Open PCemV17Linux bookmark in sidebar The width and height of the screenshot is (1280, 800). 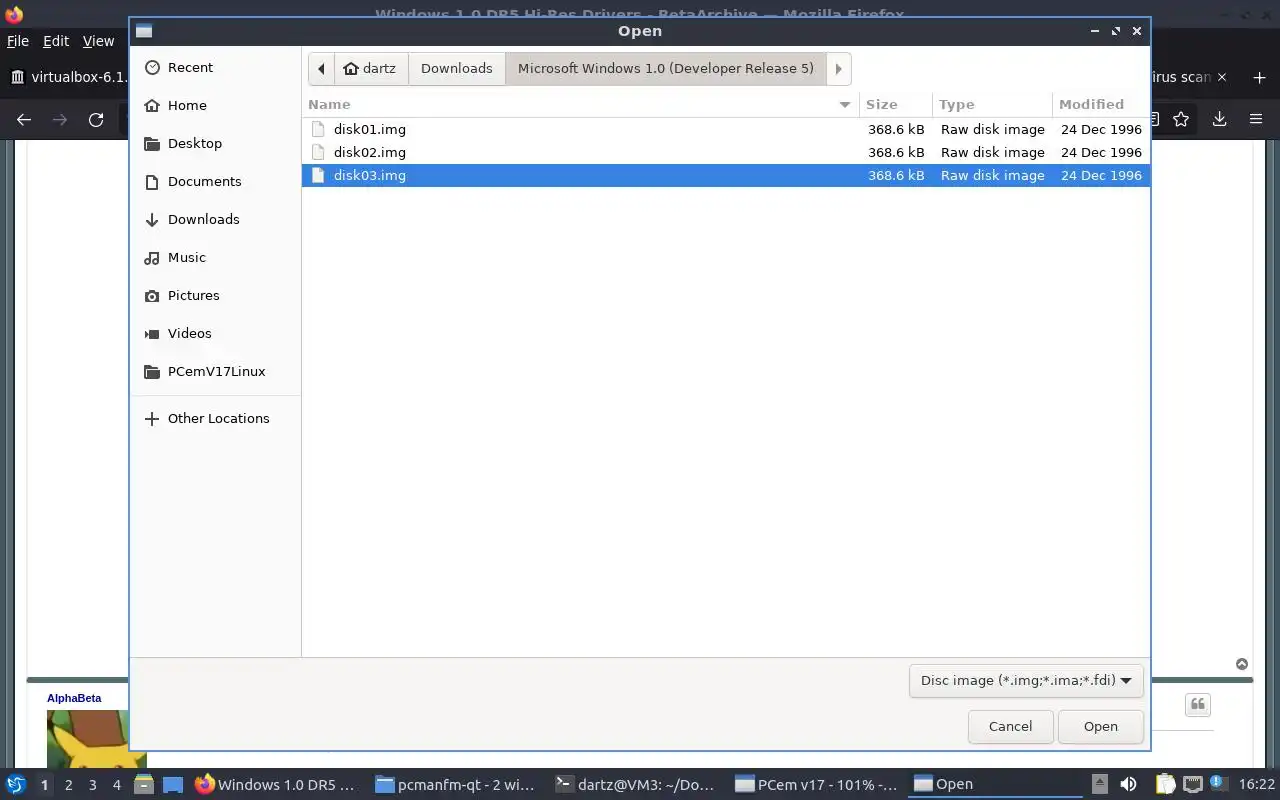pyautogui.click(x=215, y=371)
